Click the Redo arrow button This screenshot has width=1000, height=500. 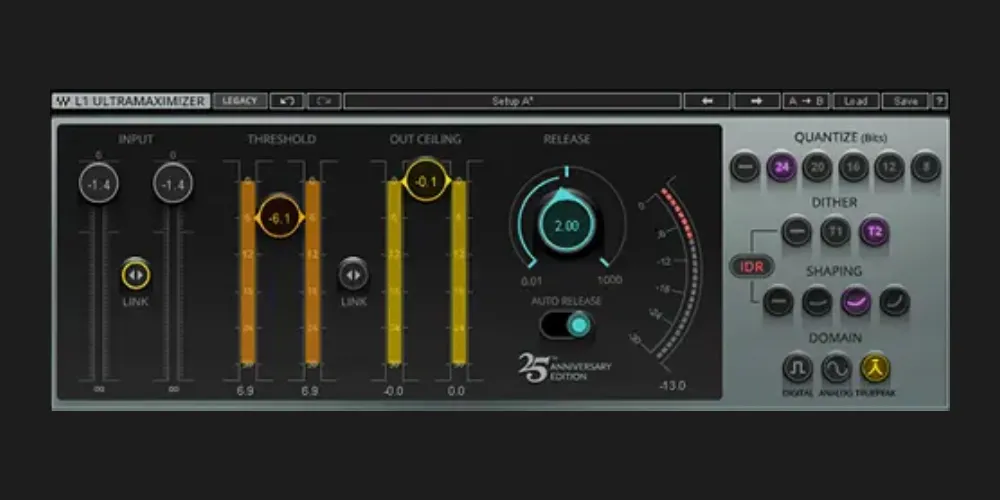click(x=324, y=101)
